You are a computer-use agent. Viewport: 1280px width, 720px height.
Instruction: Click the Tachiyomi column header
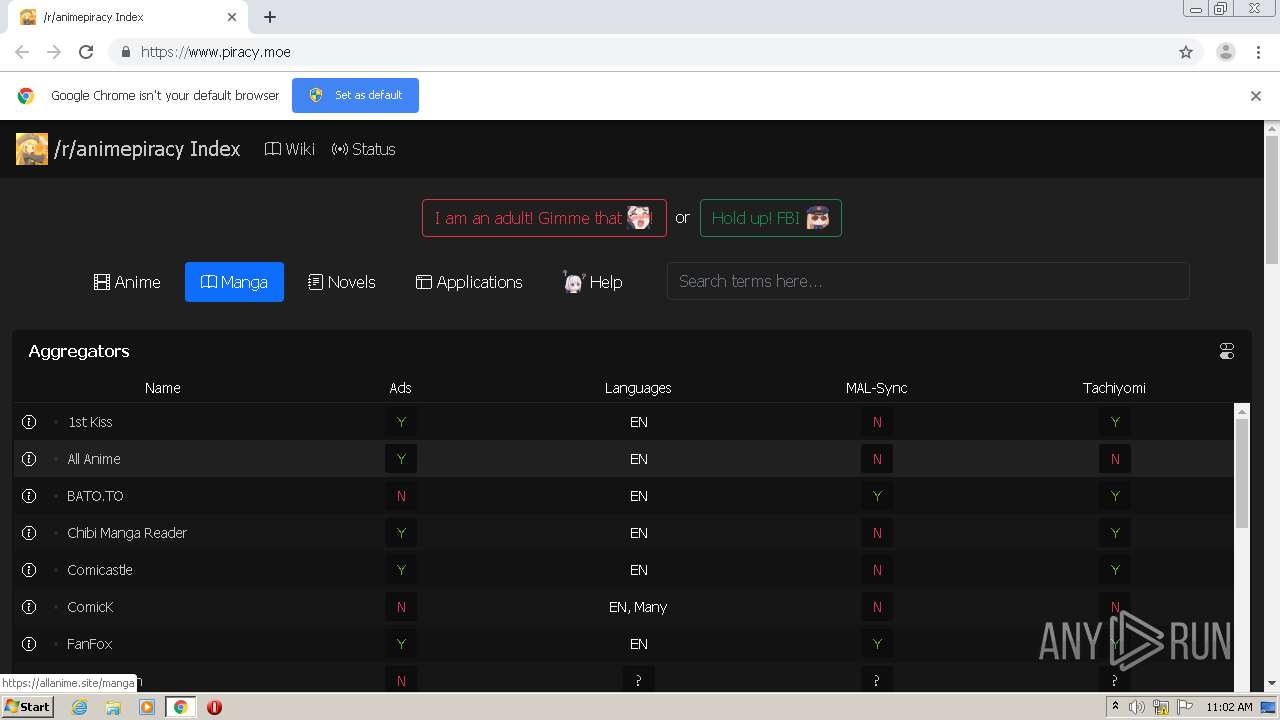tap(1114, 388)
